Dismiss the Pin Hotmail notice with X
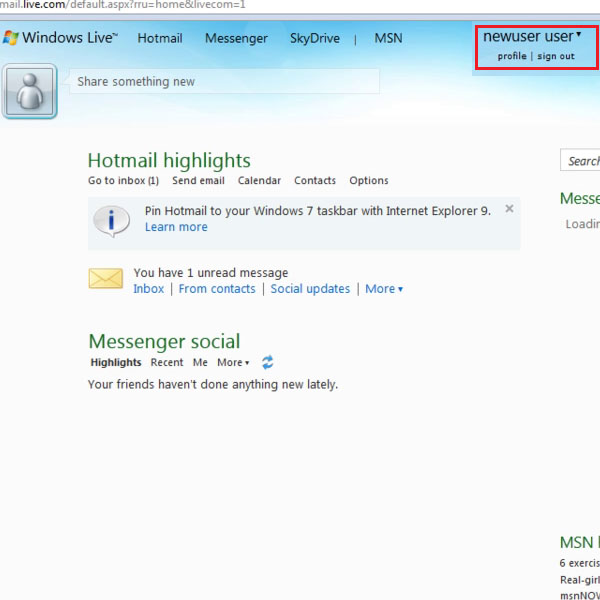This screenshot has height=600, width=600. pyautogui.click(x=509, y=209)
